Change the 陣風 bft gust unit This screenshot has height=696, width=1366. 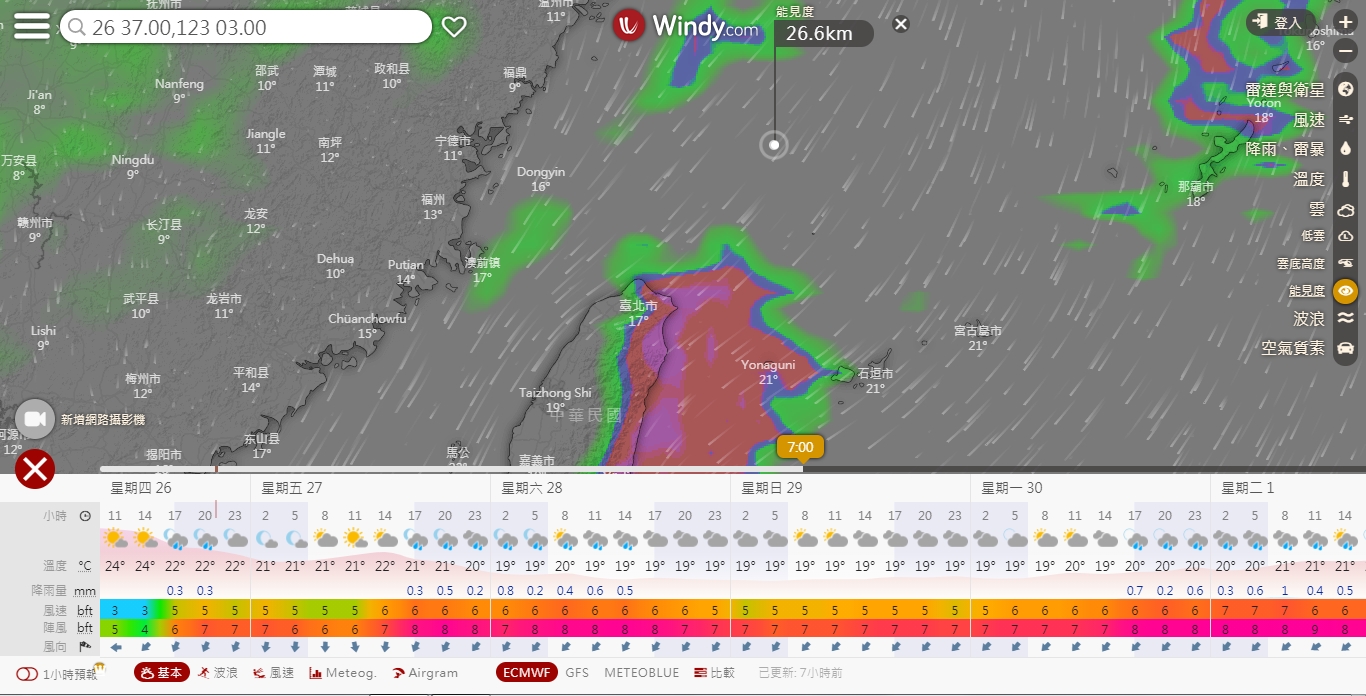(x=85, y=628)
